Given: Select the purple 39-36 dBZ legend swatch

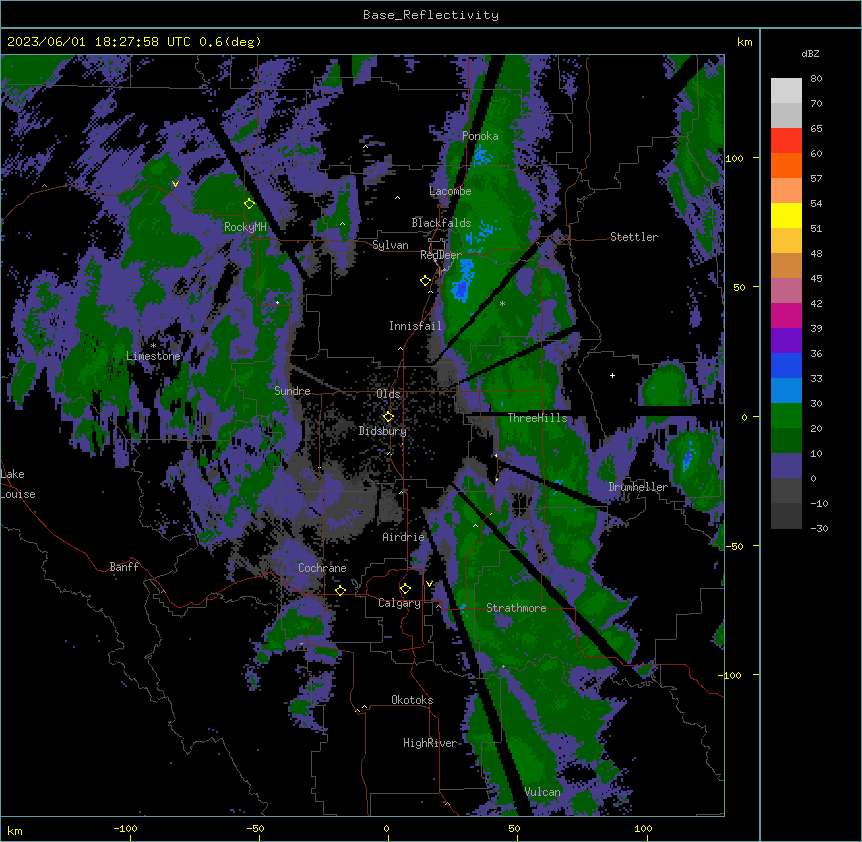Looking at the screenshot, I should (x=786, y=341).
